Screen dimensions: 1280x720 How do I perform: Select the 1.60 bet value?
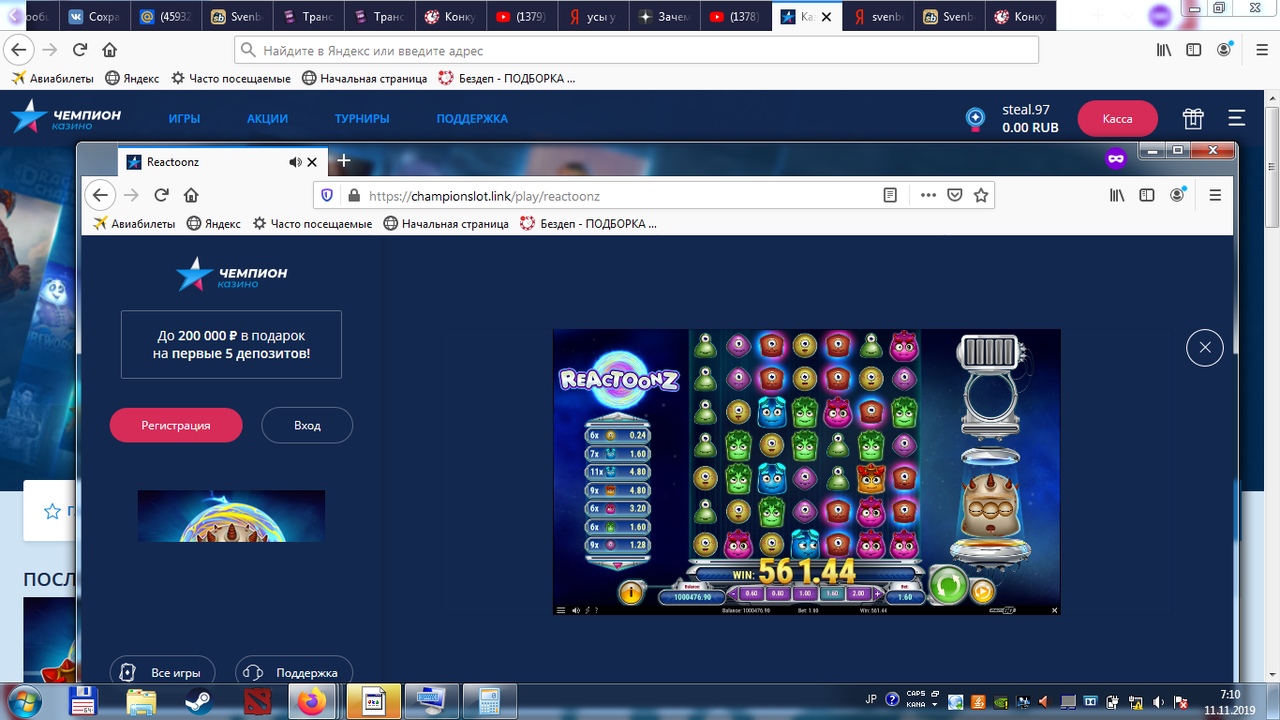point(832,594)
